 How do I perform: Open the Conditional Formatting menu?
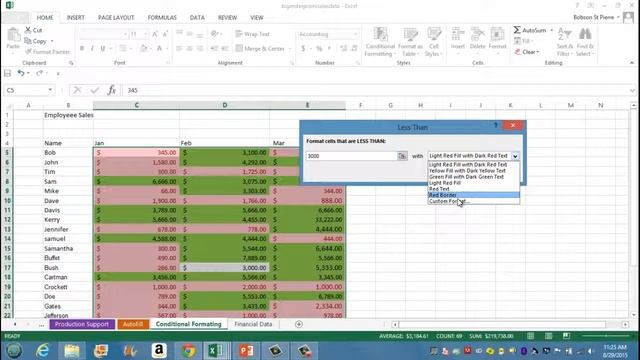click(380, 42)
